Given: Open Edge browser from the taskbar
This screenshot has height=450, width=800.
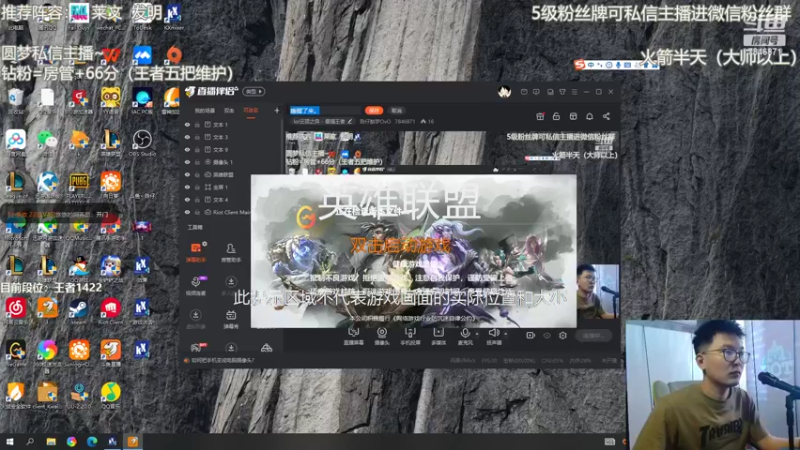Looking at the screenshot, I should [x=92, y=442].
